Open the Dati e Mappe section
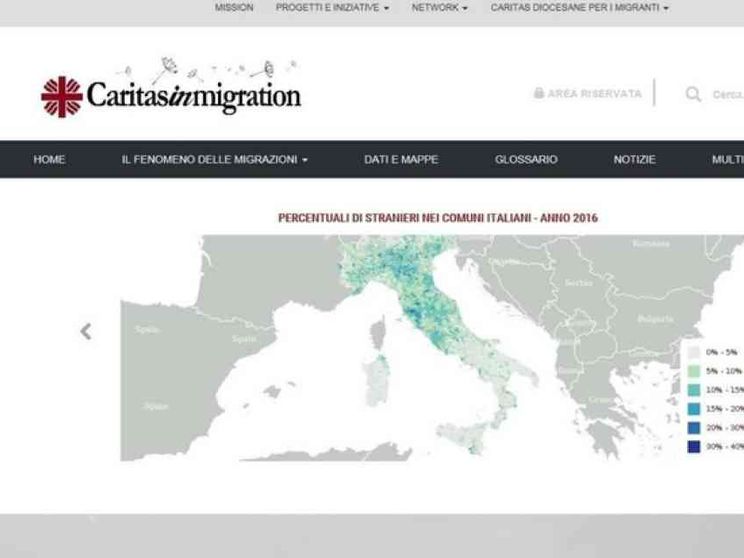The width and height of the screenshot is (744, 558). click(x=401, y=159)
